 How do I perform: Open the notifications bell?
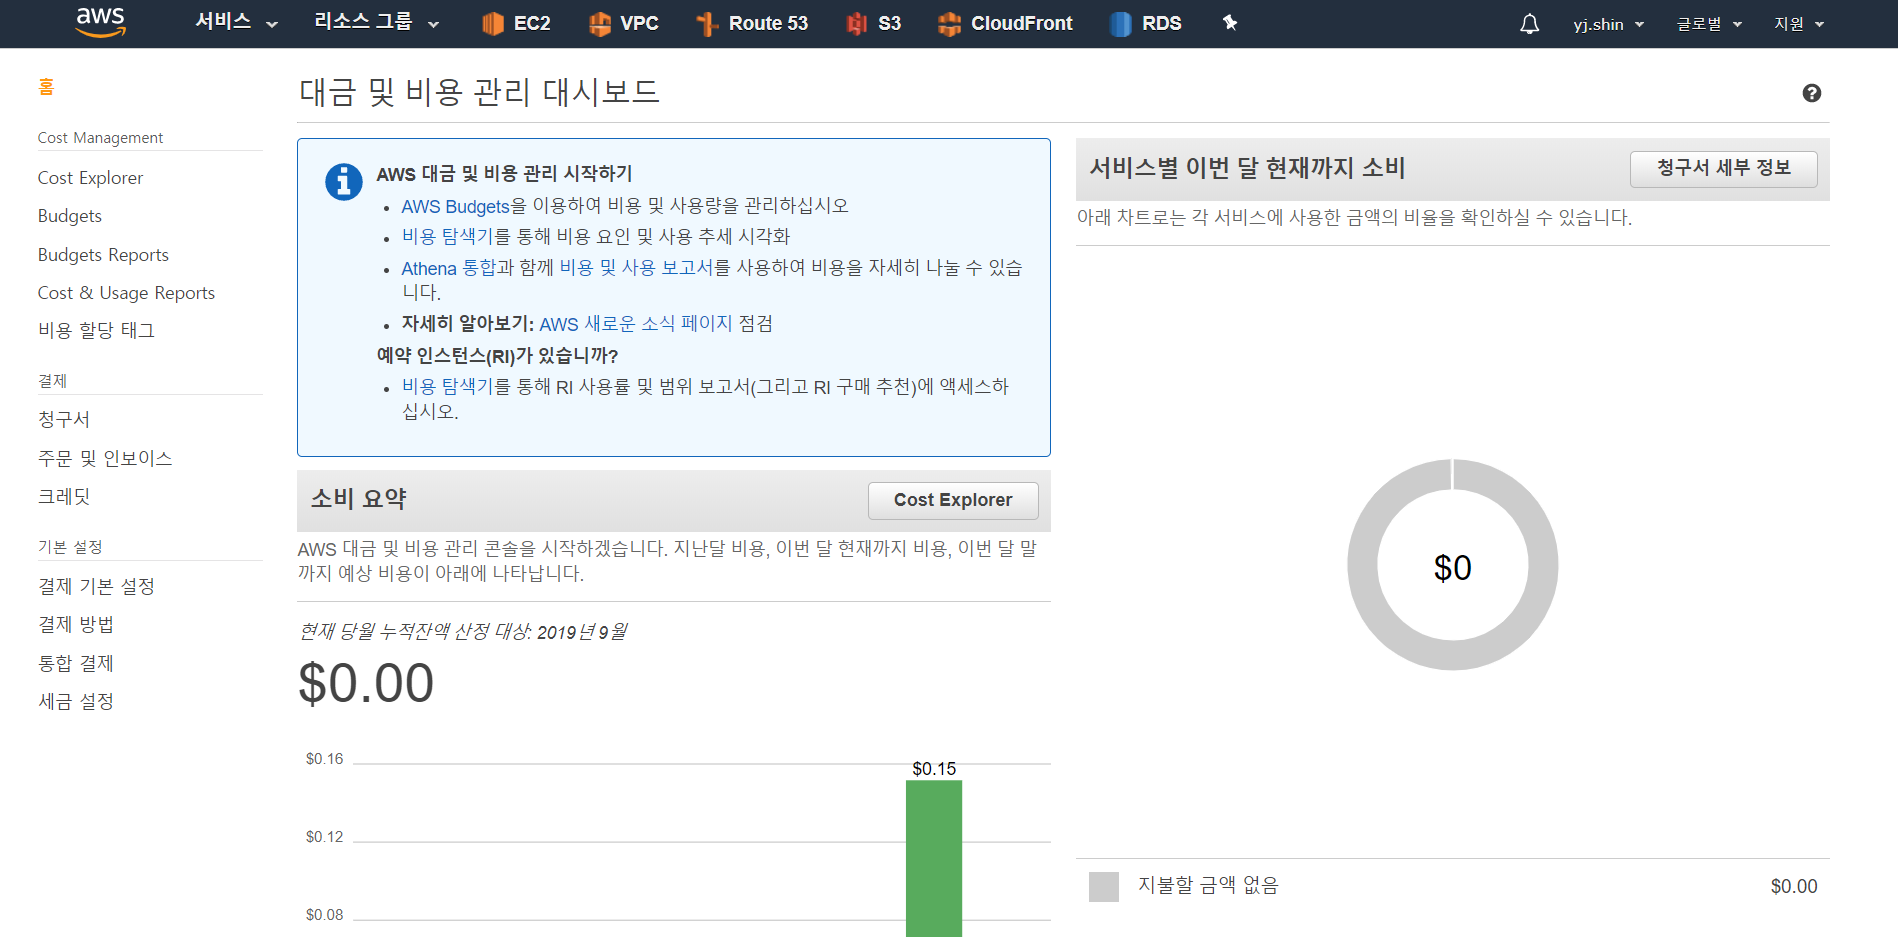tap(1530, 24)
